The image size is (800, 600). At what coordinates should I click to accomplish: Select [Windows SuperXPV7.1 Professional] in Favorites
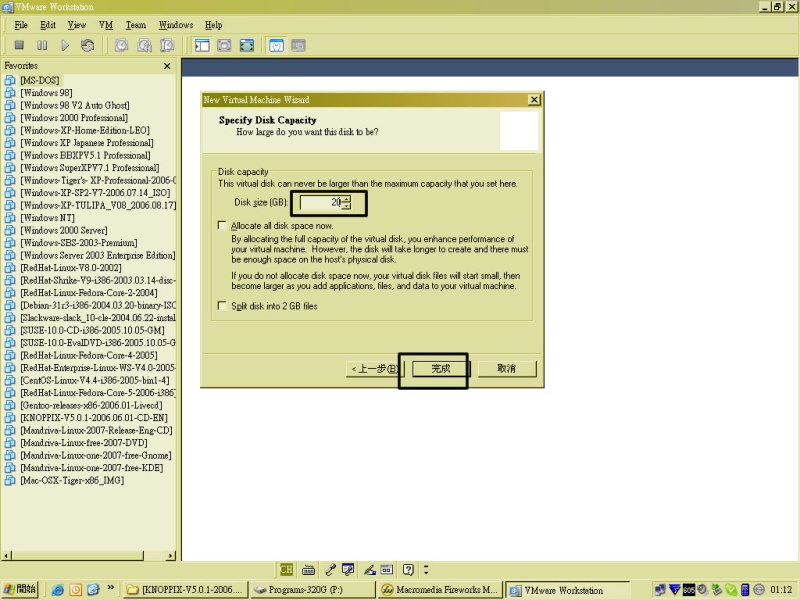(90, 168)
